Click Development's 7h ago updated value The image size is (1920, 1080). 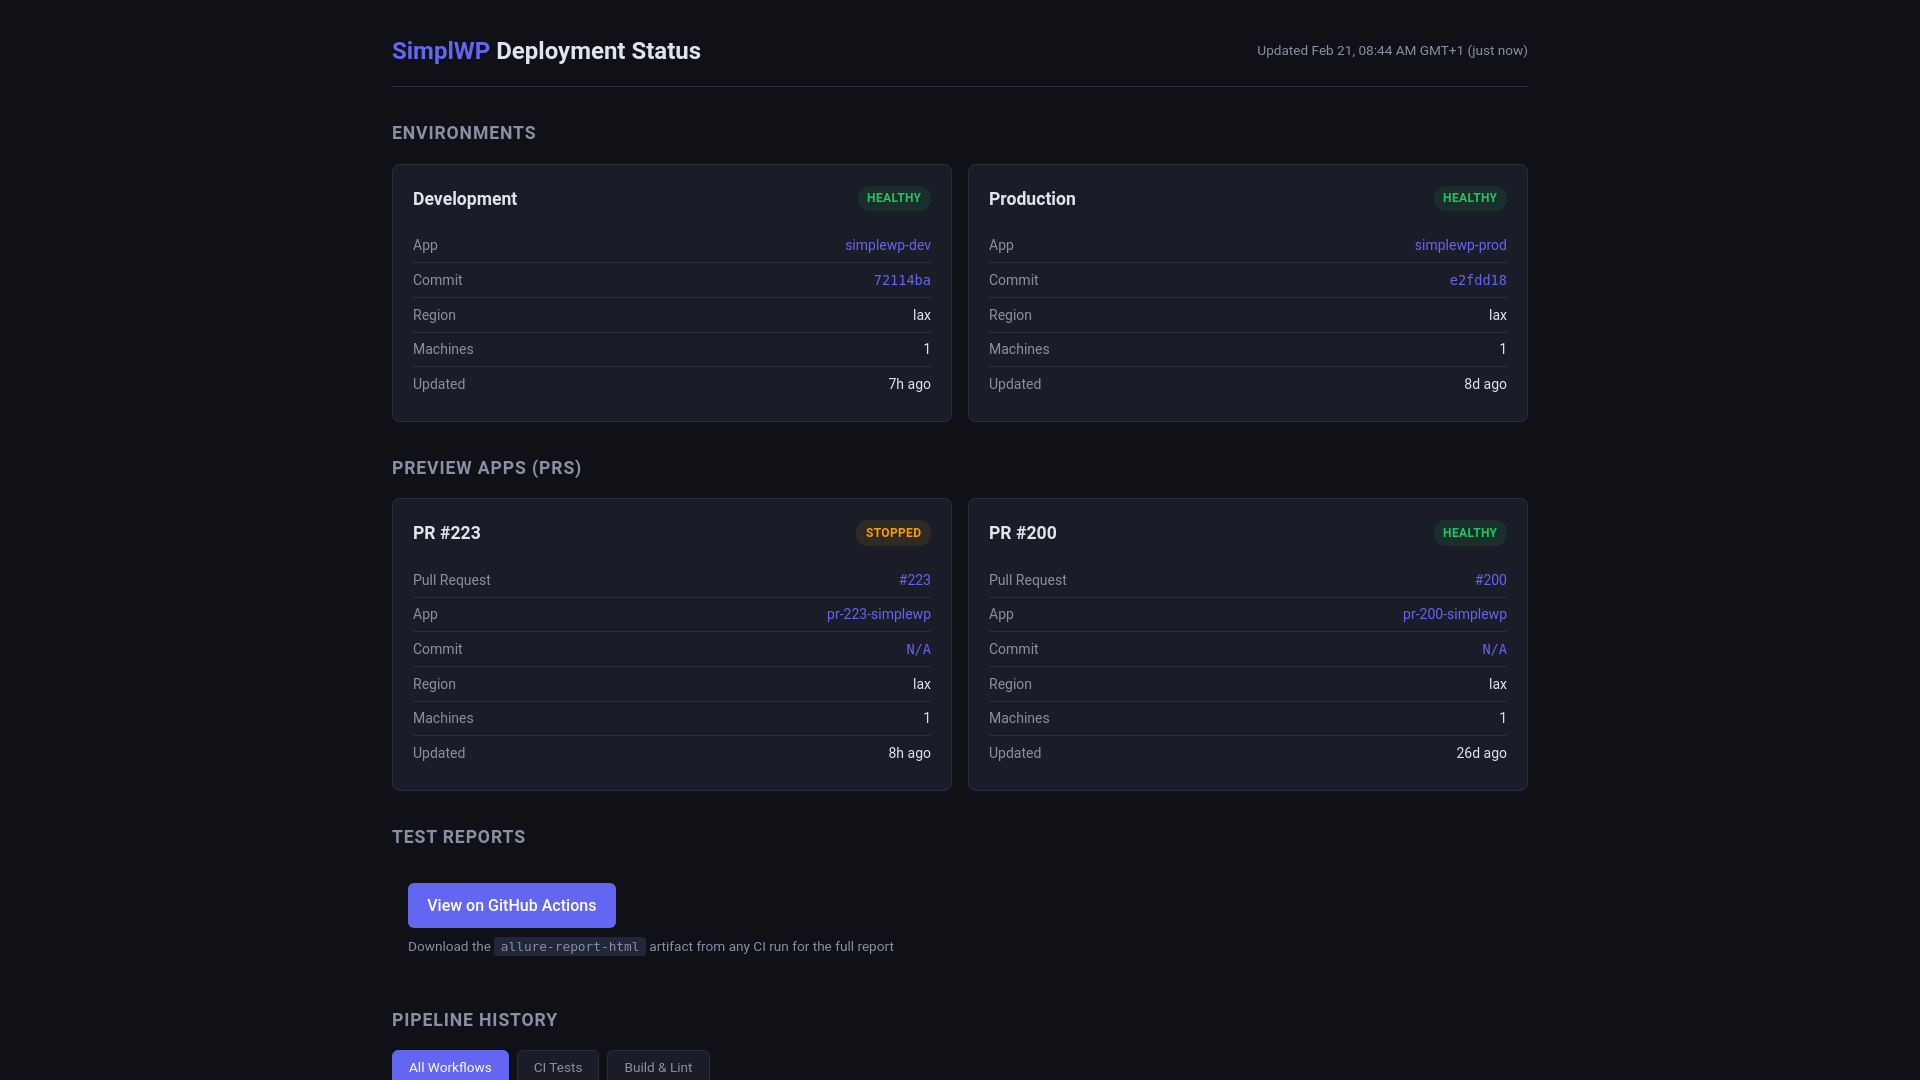point(910,384)
